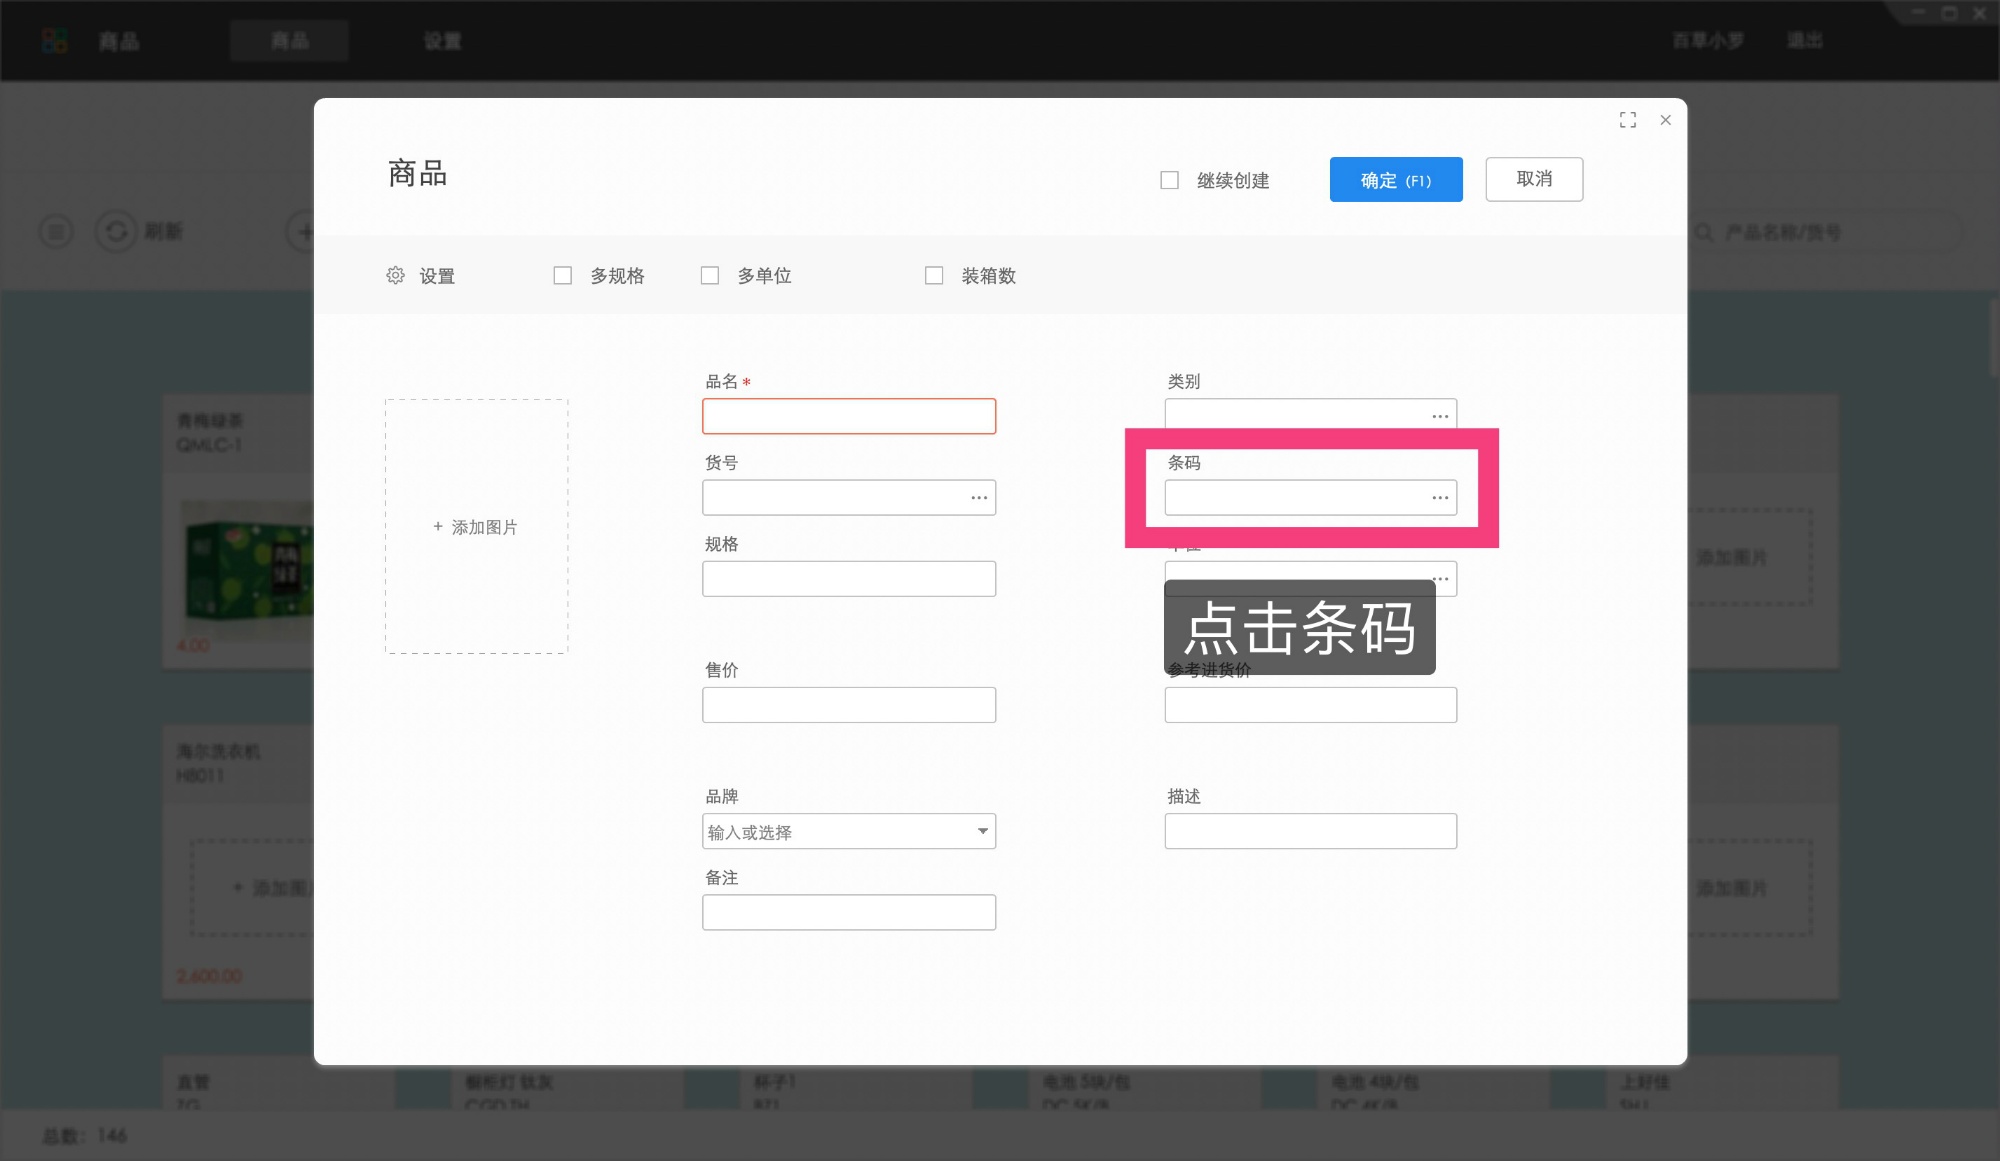Click 退出 to log out
The height and width of the screenshot is (1161, 2000).
pos(1803,40)
